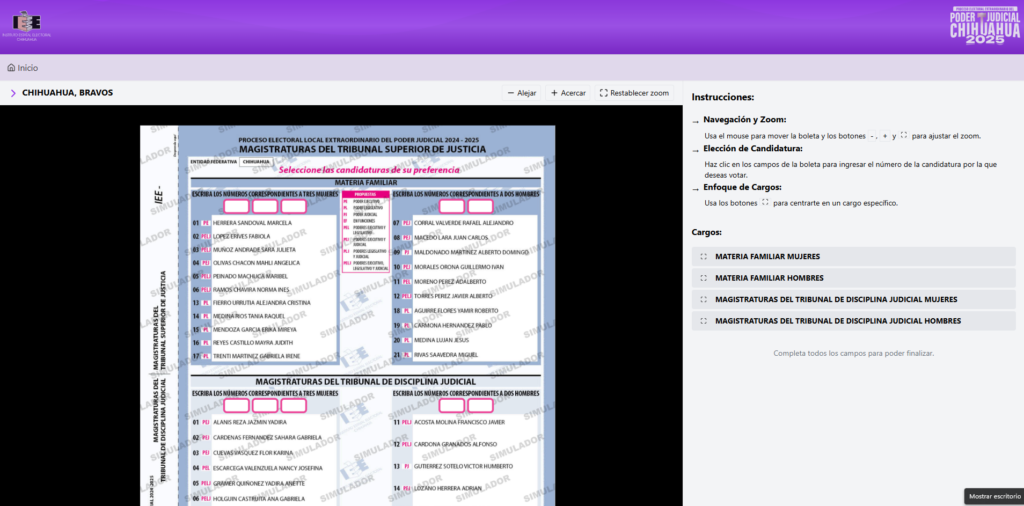Expand the chevron beside CHIHUAHUA, BRAVOS
This screenshot has height=506, width=1024.
13,93
